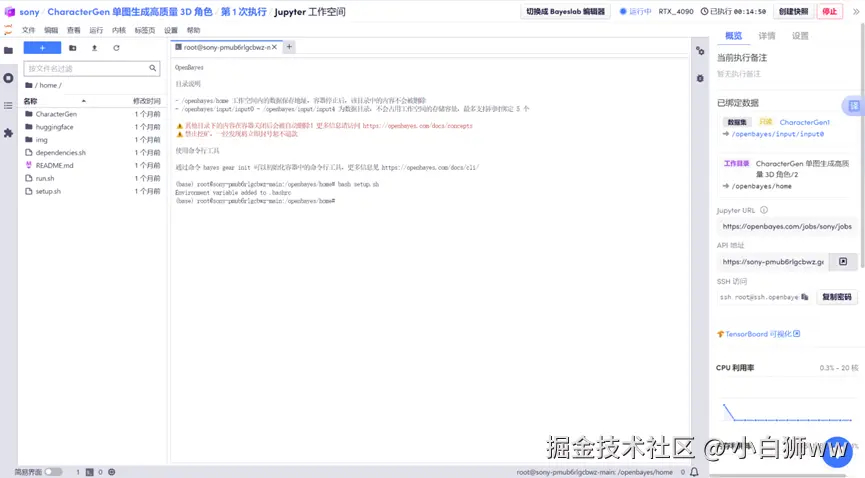Collapse the right panel with the double chevron
This screenshot has width=865, height=478.
856,12
